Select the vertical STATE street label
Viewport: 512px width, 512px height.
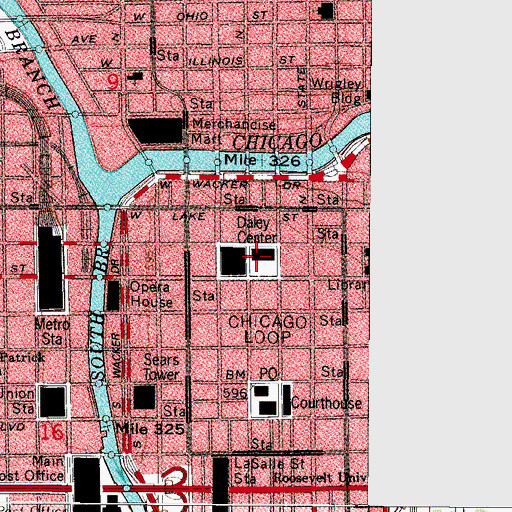[x=302, y=87]
